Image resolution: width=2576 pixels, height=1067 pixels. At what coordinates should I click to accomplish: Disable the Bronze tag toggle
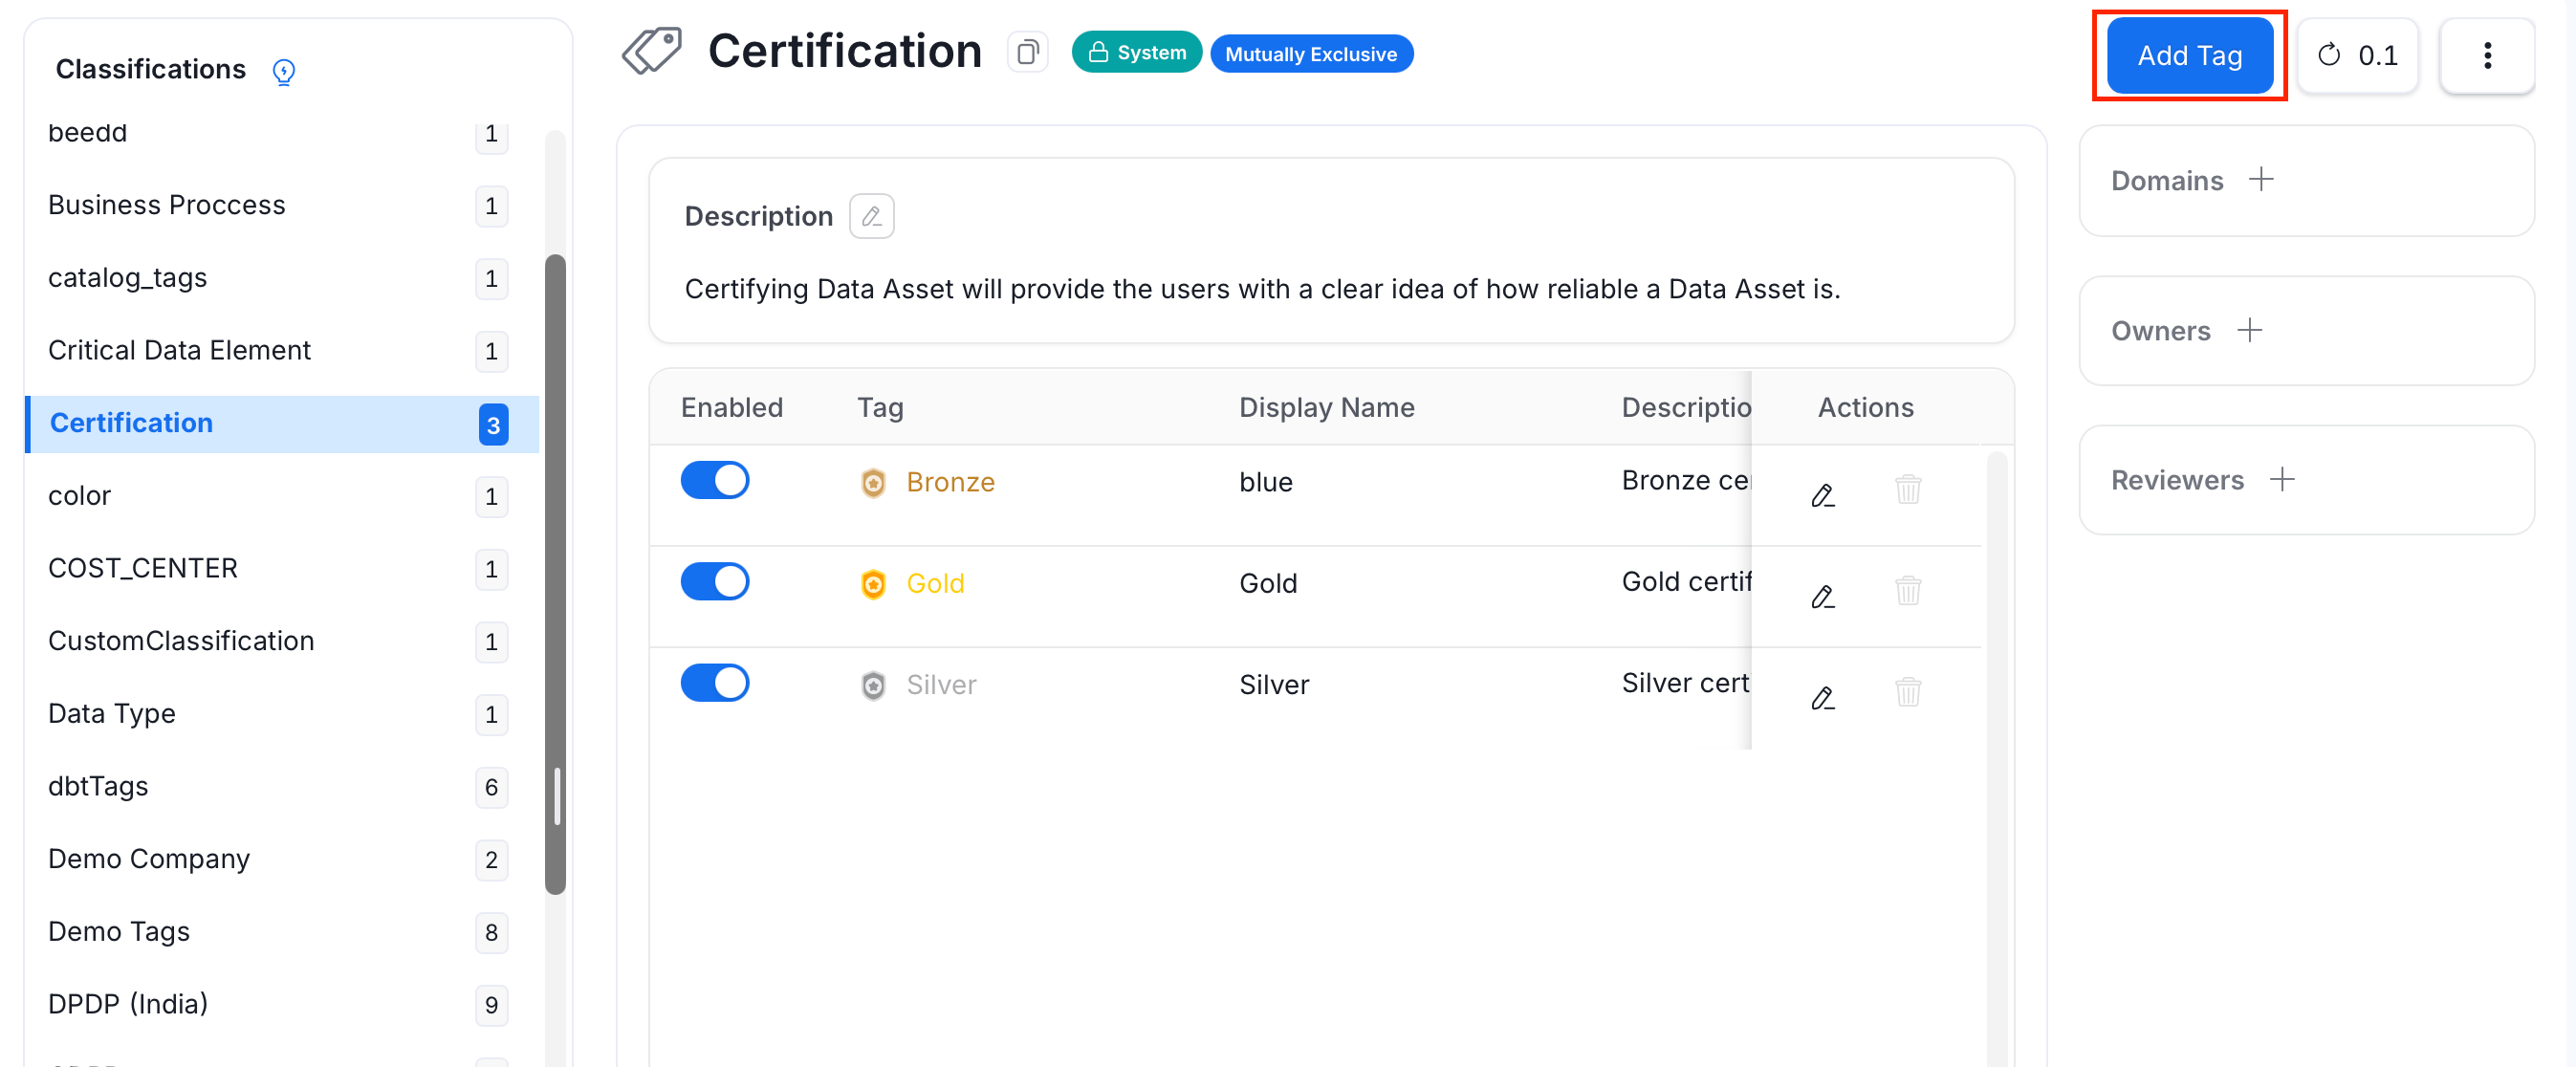pyautogui.click(x=715, y=480)
